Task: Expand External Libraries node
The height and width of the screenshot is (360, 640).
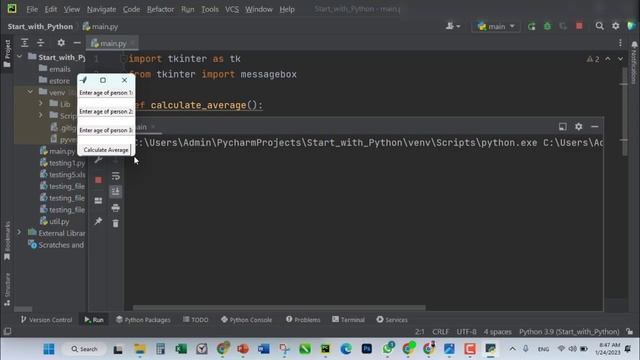Action: point(19,232)
